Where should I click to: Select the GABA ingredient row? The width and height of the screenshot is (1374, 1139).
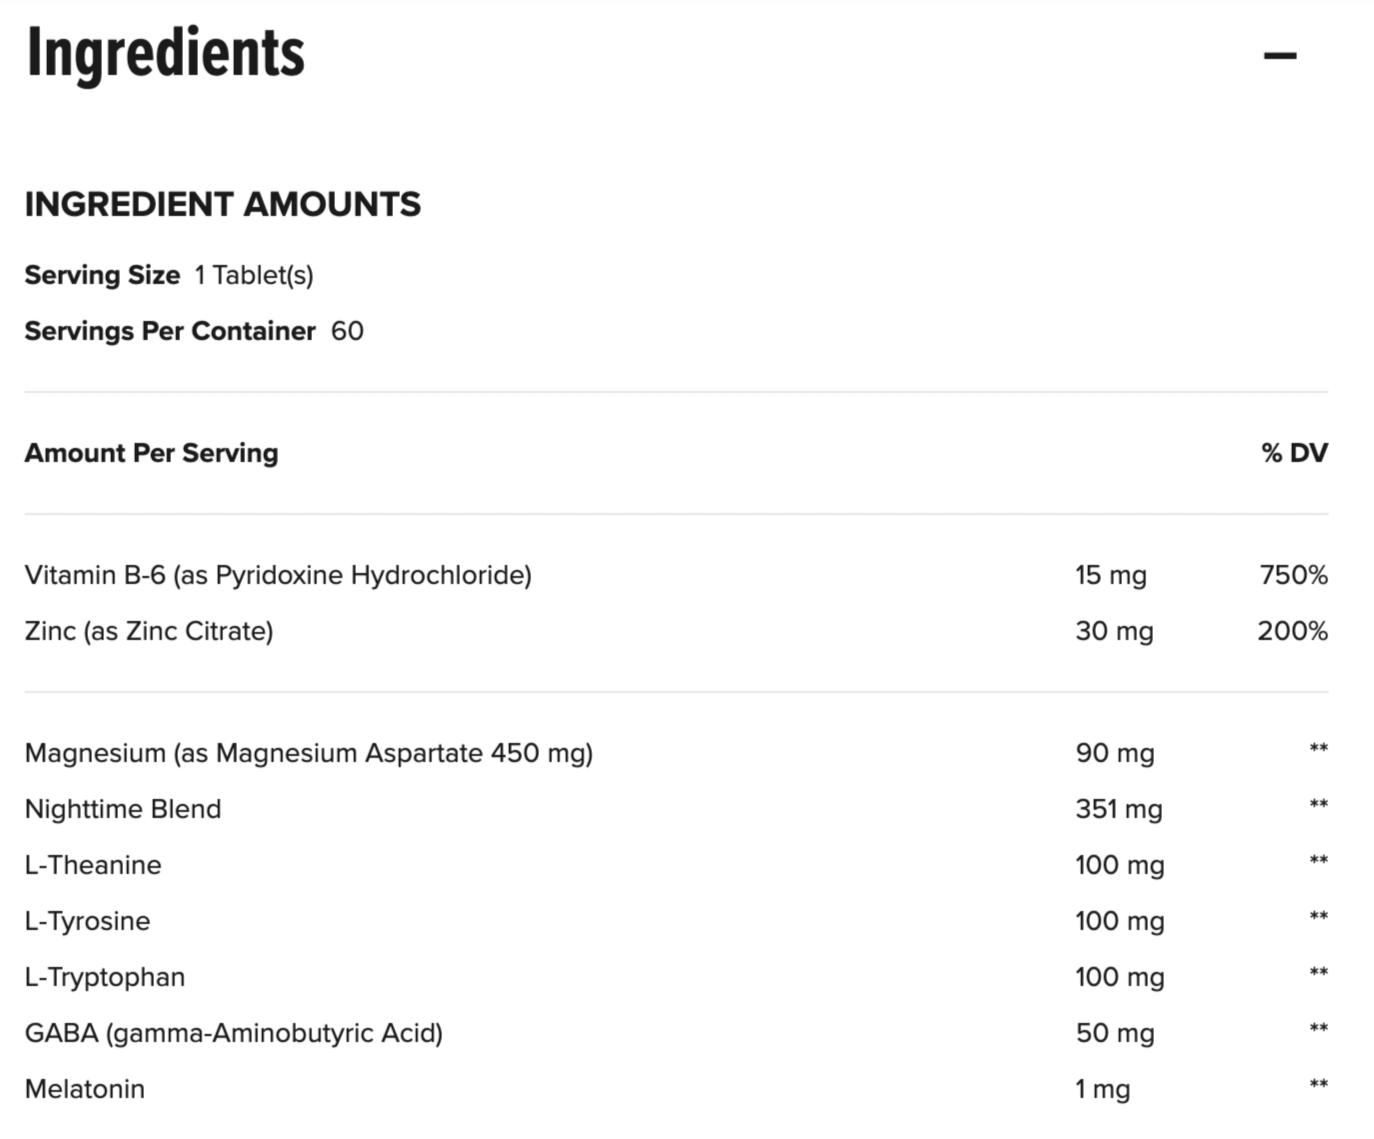234,1033
